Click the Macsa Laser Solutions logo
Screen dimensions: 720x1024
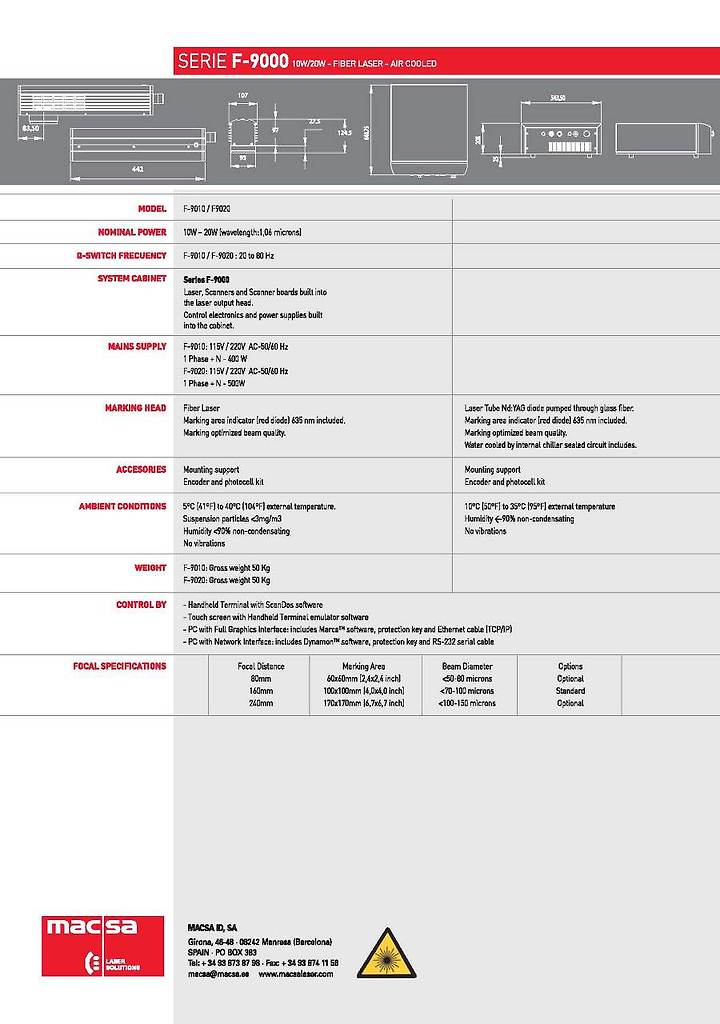pyautogui.click(x=103, y=946)
